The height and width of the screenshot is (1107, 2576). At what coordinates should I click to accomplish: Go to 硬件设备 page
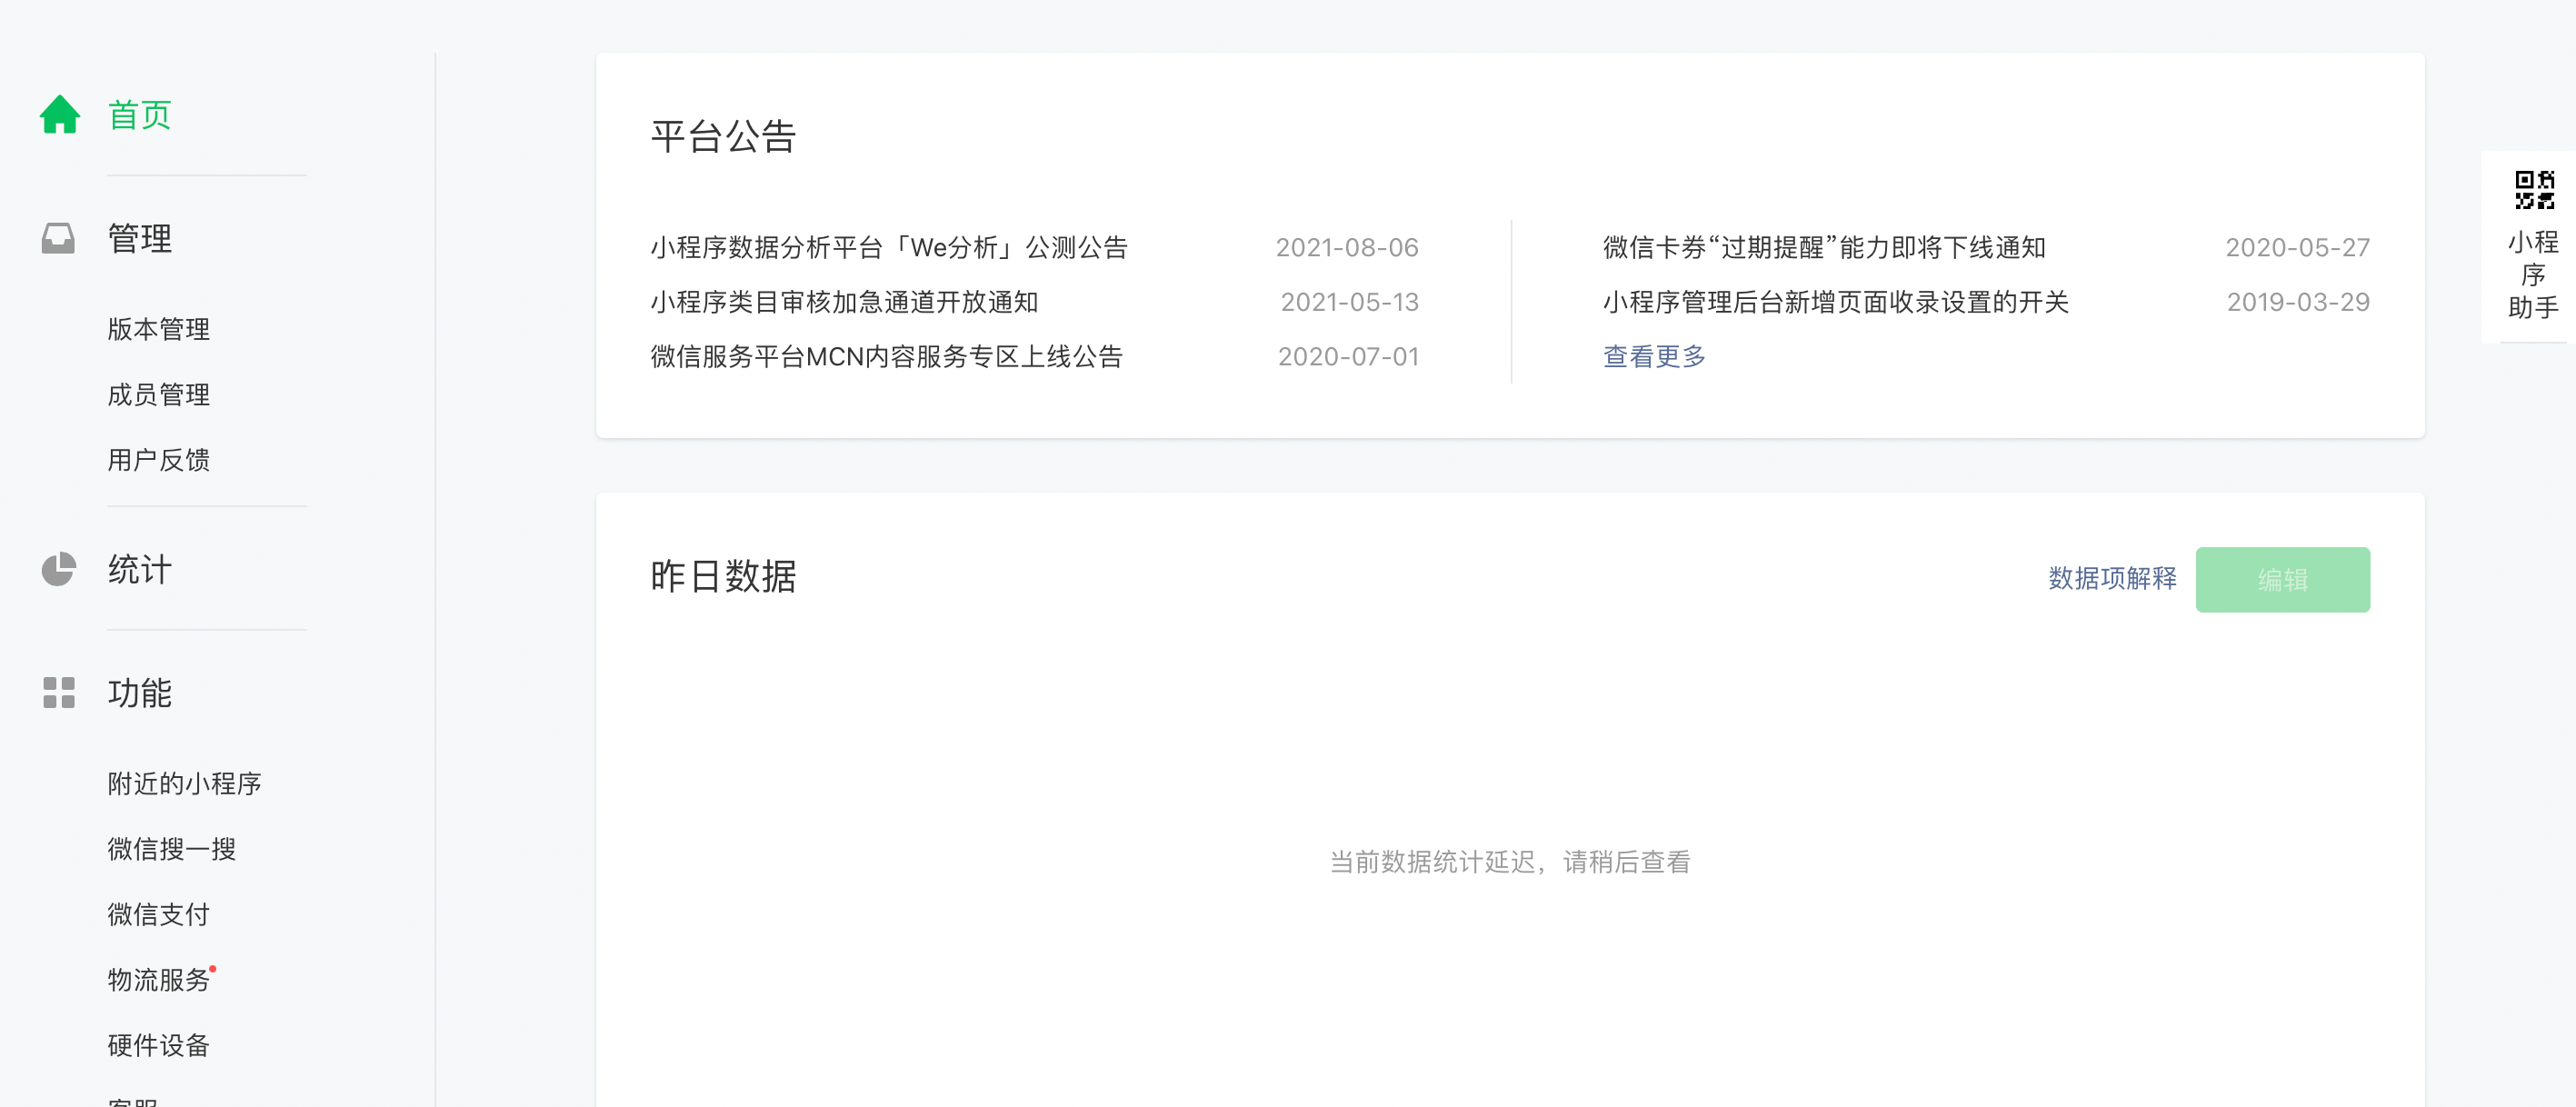[158, 1045]
